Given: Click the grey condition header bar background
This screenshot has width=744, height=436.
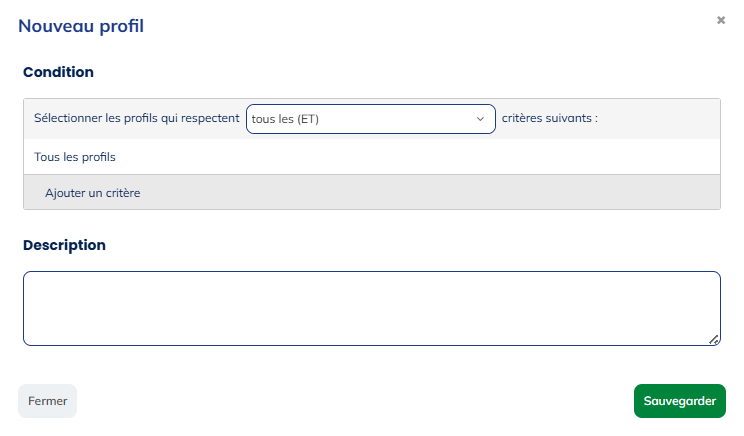Looking at the screenshot, I should click(660, 118).
